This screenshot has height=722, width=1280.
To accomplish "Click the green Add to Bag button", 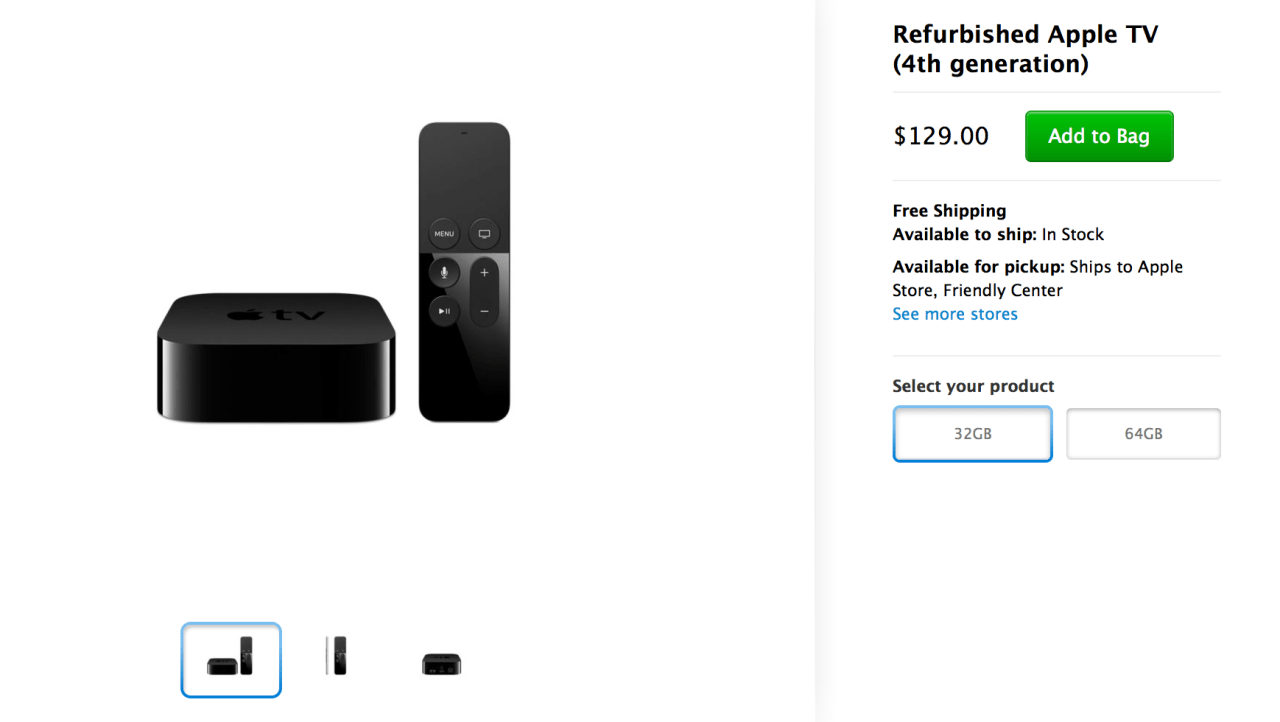I will [1099, 136].
